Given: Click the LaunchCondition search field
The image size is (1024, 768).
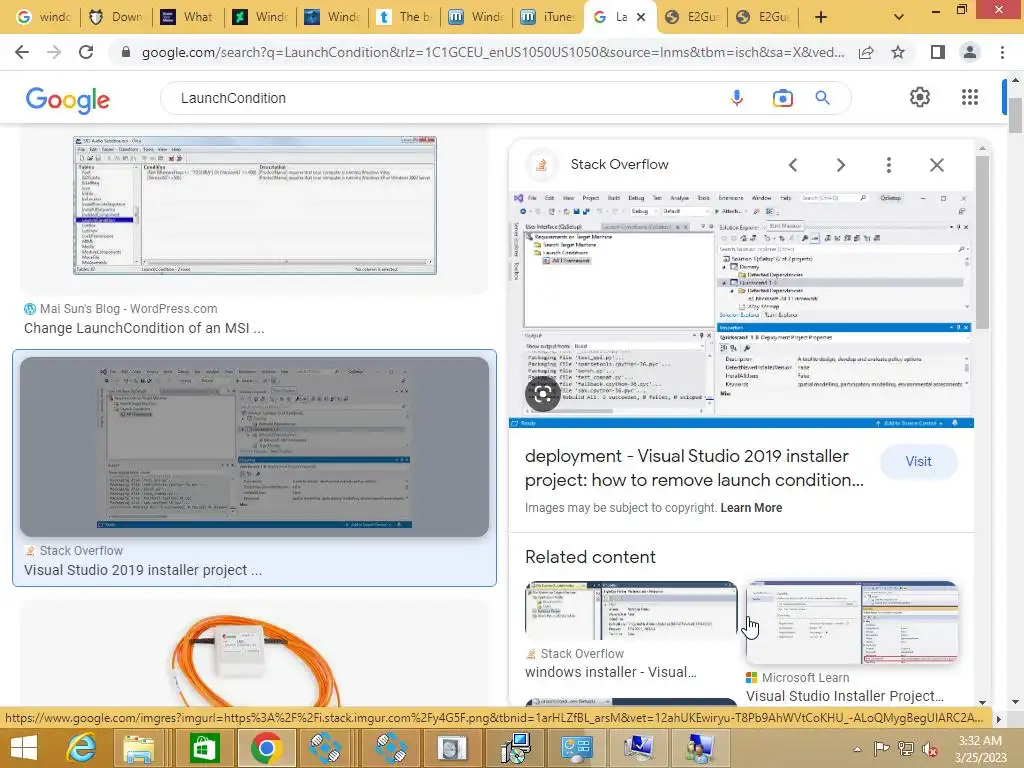Looking at the screenshot, I should click(444, 98).
